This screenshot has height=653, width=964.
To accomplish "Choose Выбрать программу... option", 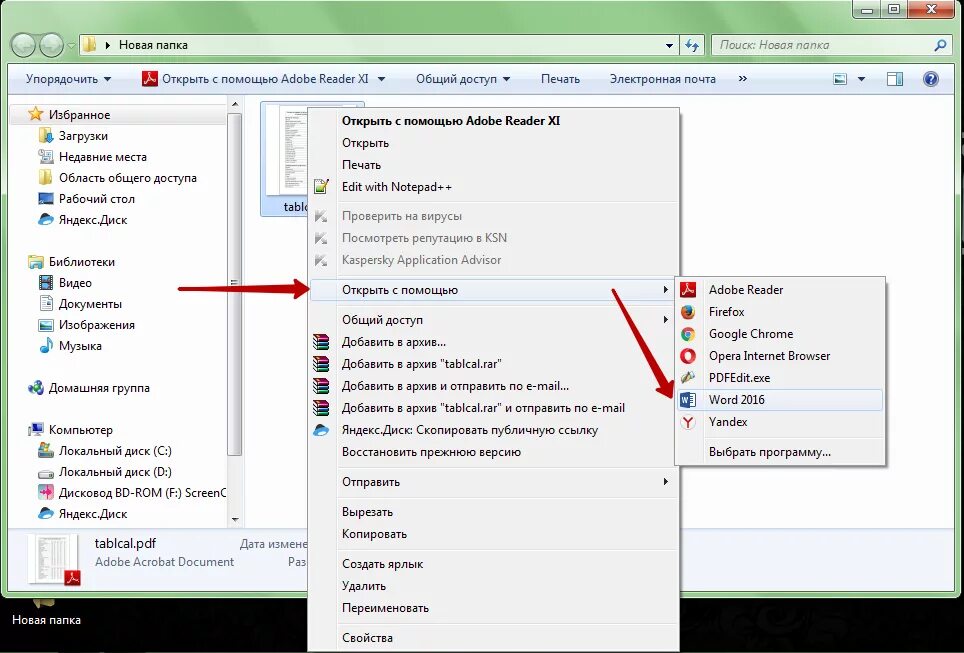I will tap(780, 452).
